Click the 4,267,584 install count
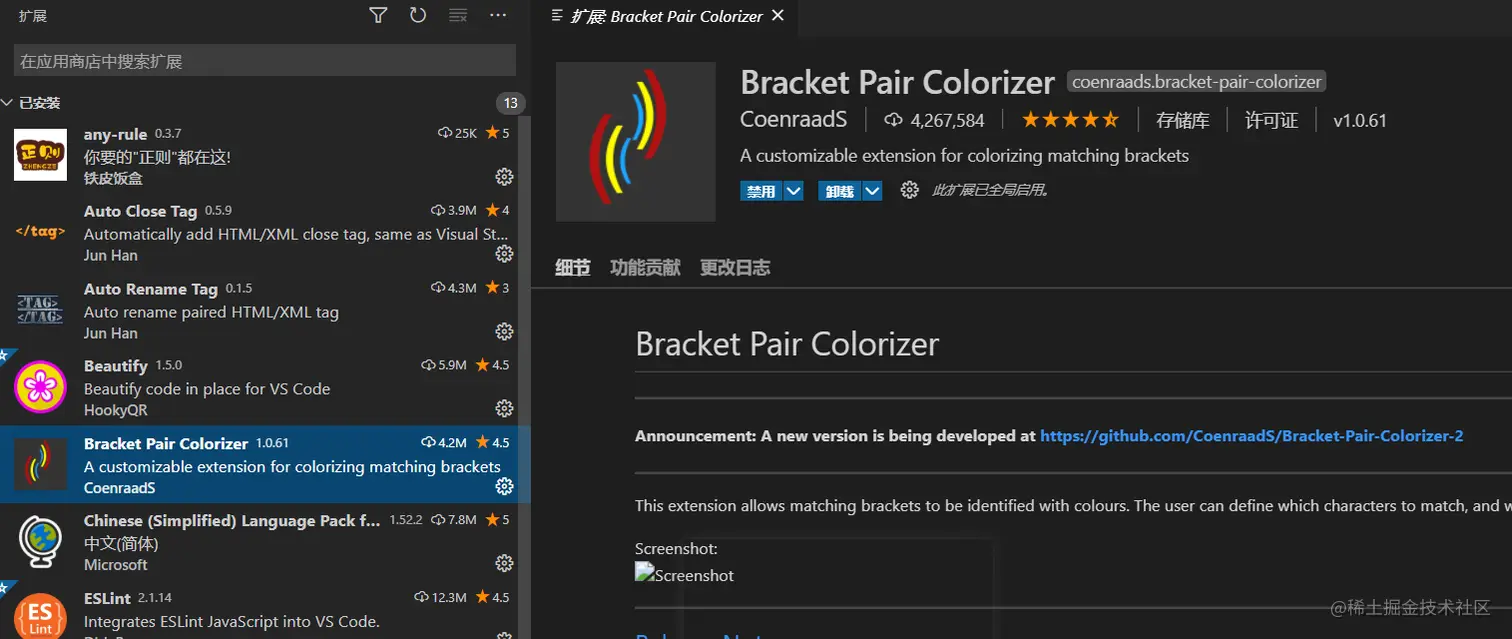This screenshot has width=1512, height=639. click(935, 120)
